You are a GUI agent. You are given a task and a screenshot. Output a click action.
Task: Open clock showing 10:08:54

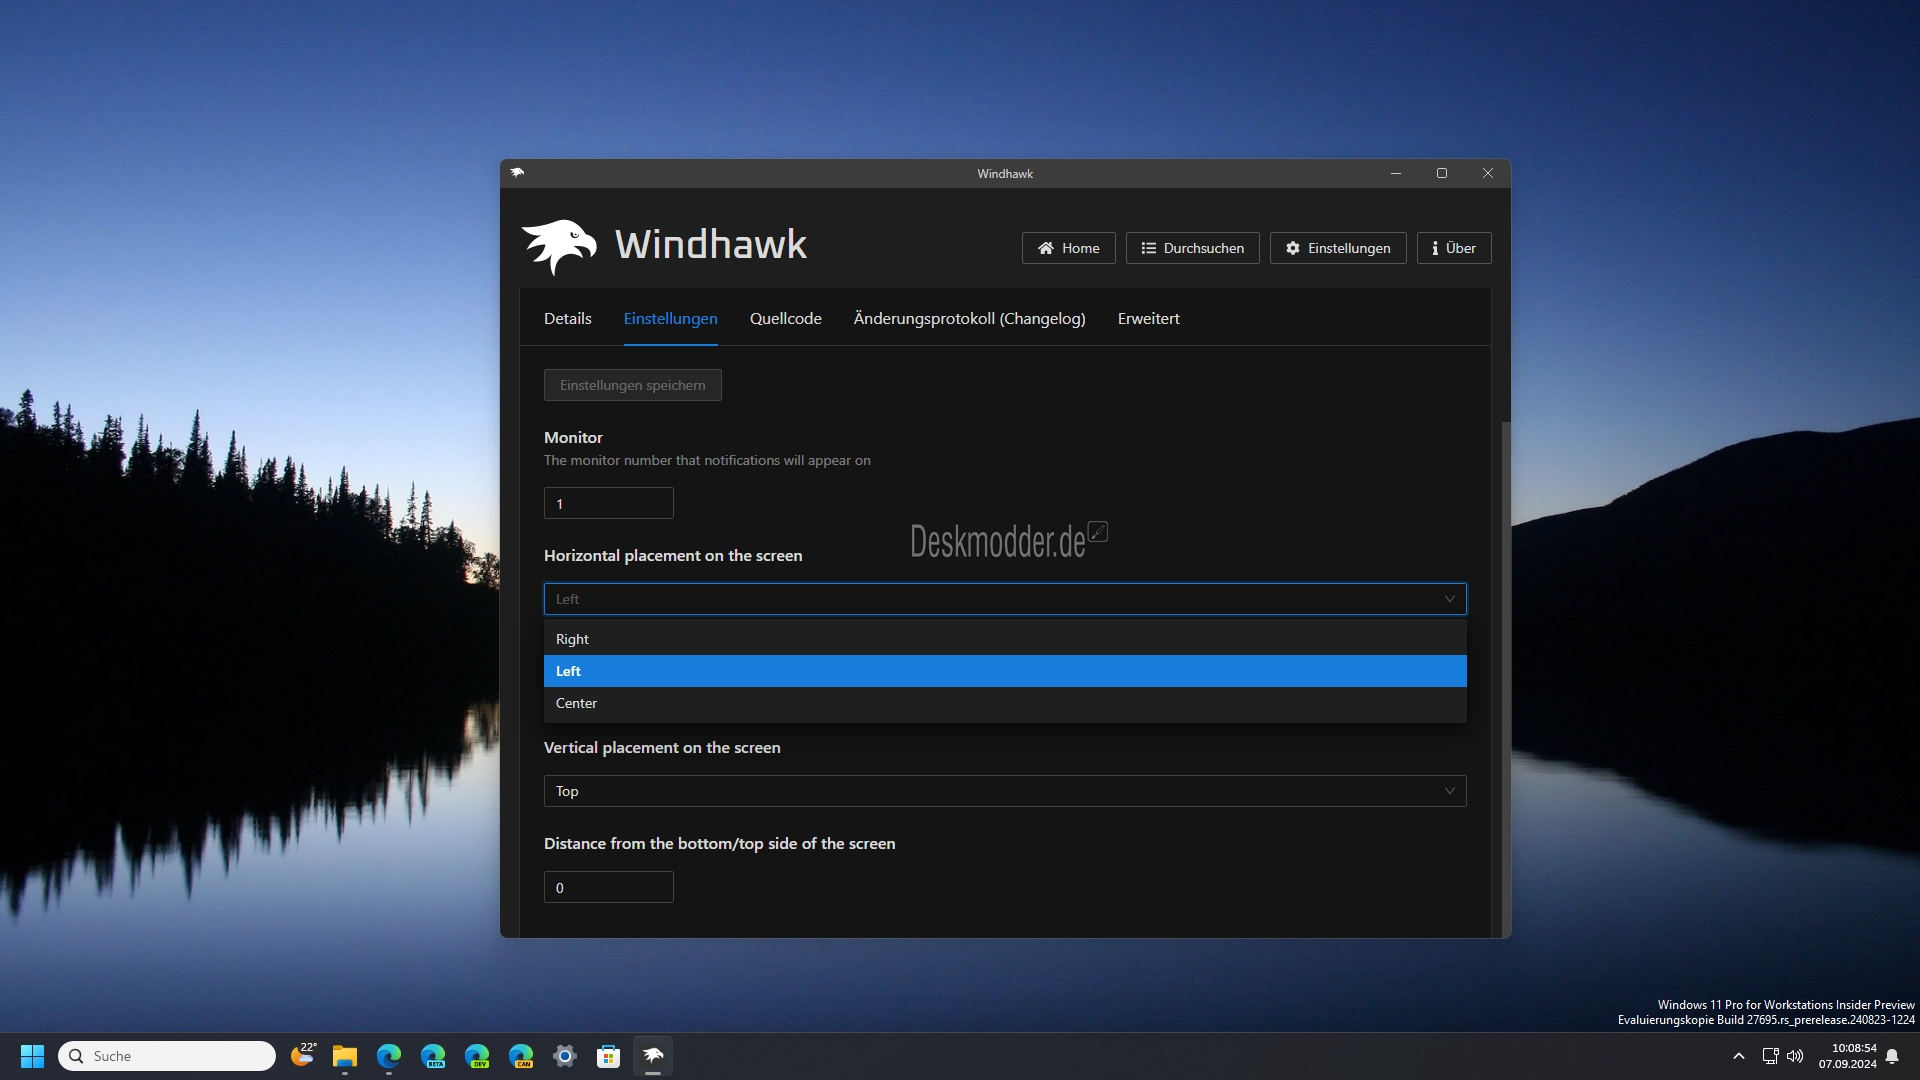point(1847,1056)
